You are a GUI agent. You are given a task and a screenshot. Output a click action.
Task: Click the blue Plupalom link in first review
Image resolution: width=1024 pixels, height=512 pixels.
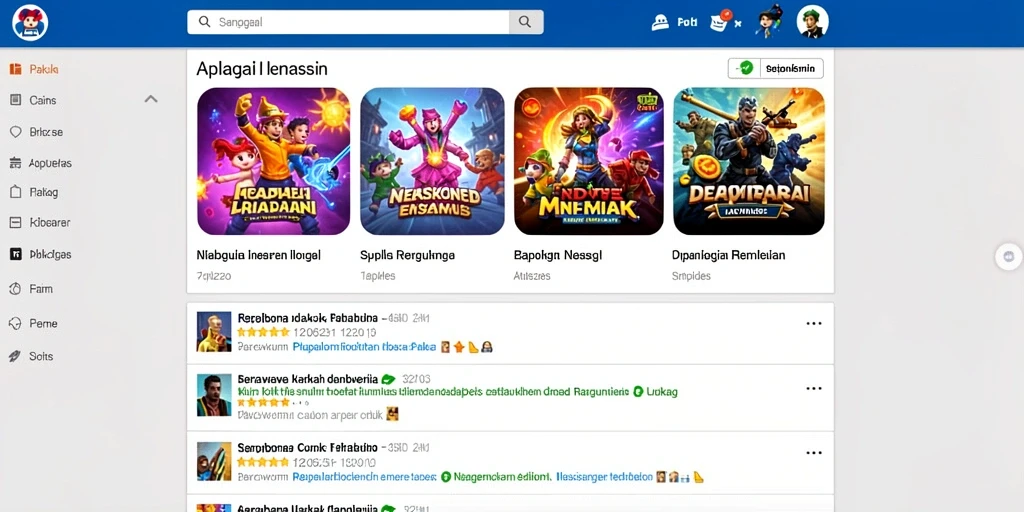coord(364,347)
